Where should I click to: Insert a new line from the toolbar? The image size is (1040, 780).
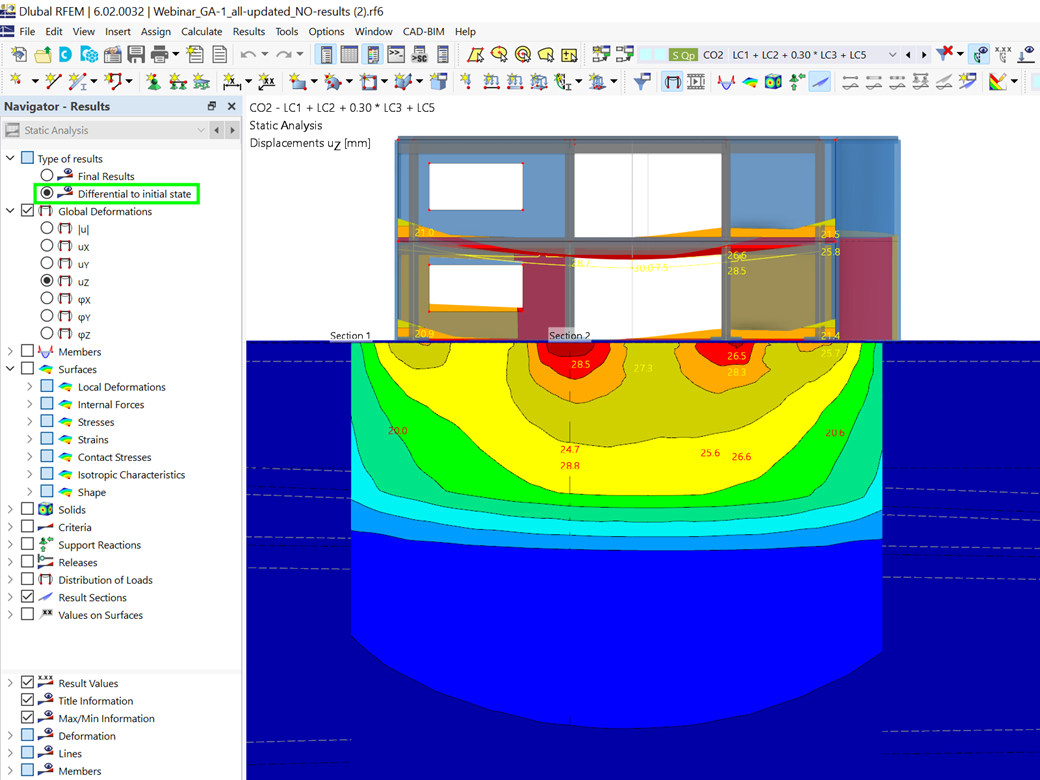pyautogui.click(x=52, y=82)
